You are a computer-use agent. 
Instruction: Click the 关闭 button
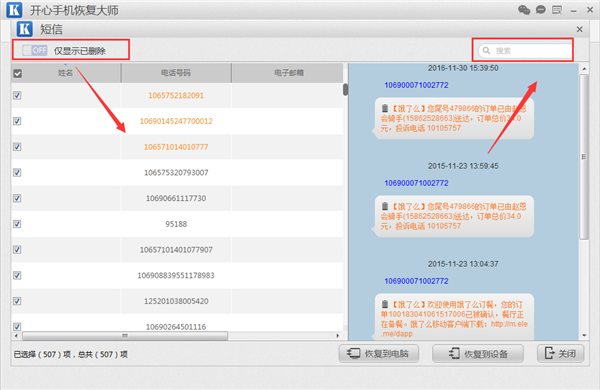[x=561, y=353]
